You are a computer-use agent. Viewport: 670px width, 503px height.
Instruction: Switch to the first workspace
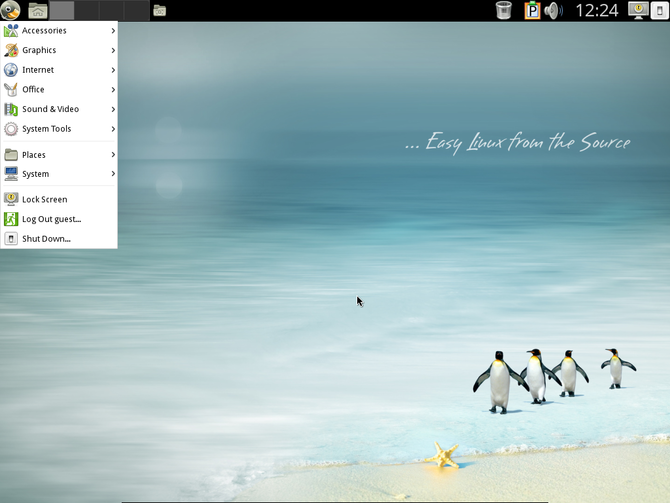pos(62,10)
